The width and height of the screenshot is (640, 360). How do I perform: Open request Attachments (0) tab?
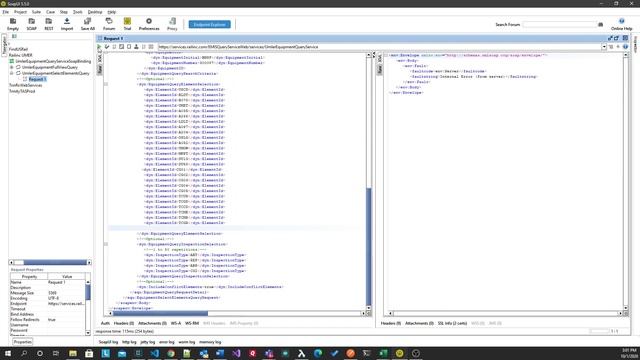[x=152, y=323]
